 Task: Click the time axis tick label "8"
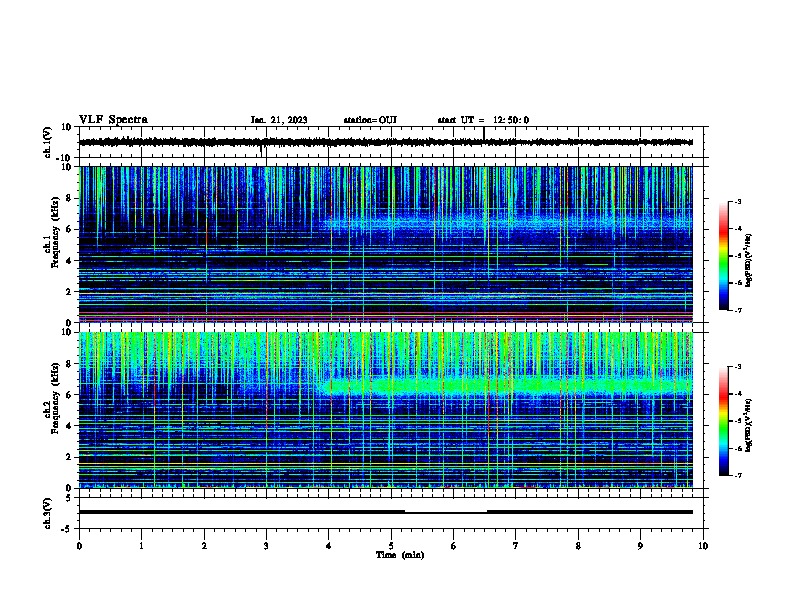pyautogui.click(x=578, y=546)
